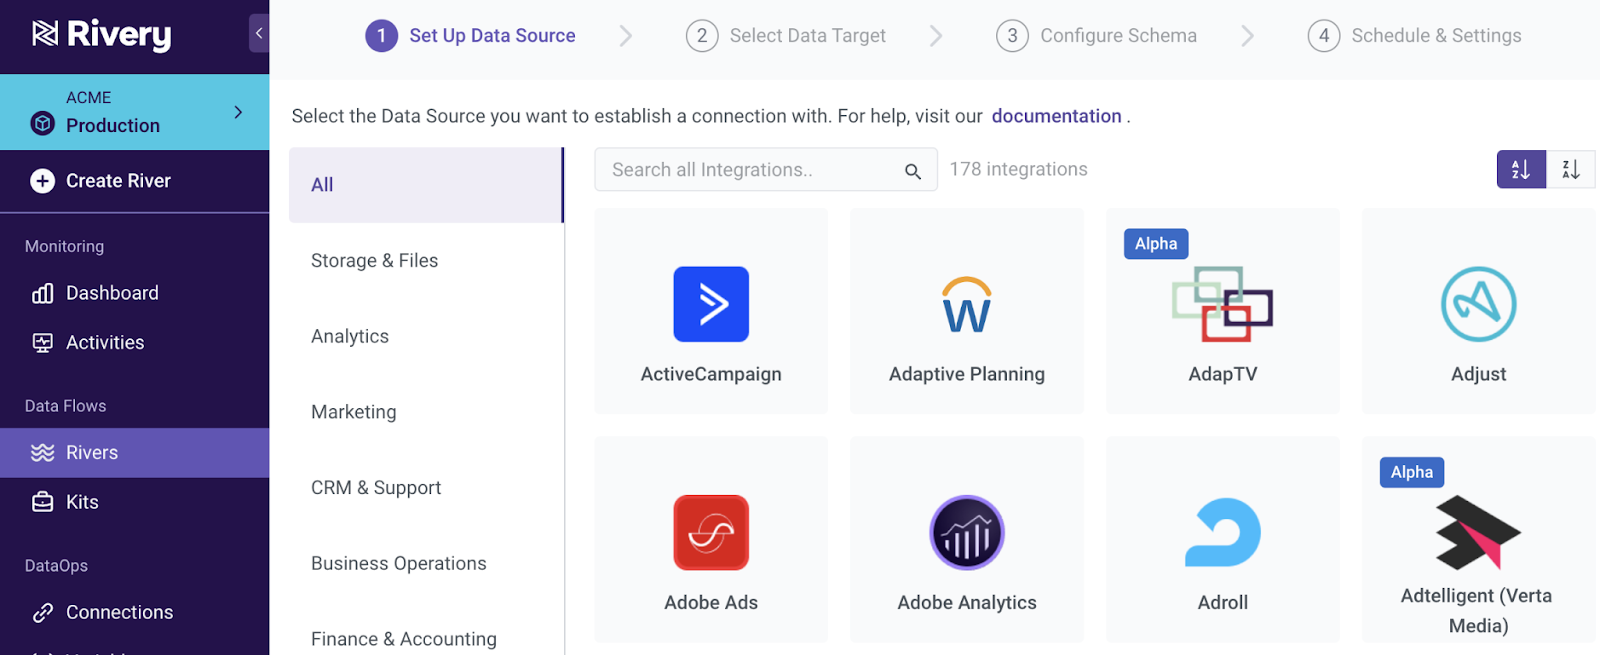Filter integrations by Marketing category
This screenshot has height=655, width=1600.
click(x=354, y=412)
